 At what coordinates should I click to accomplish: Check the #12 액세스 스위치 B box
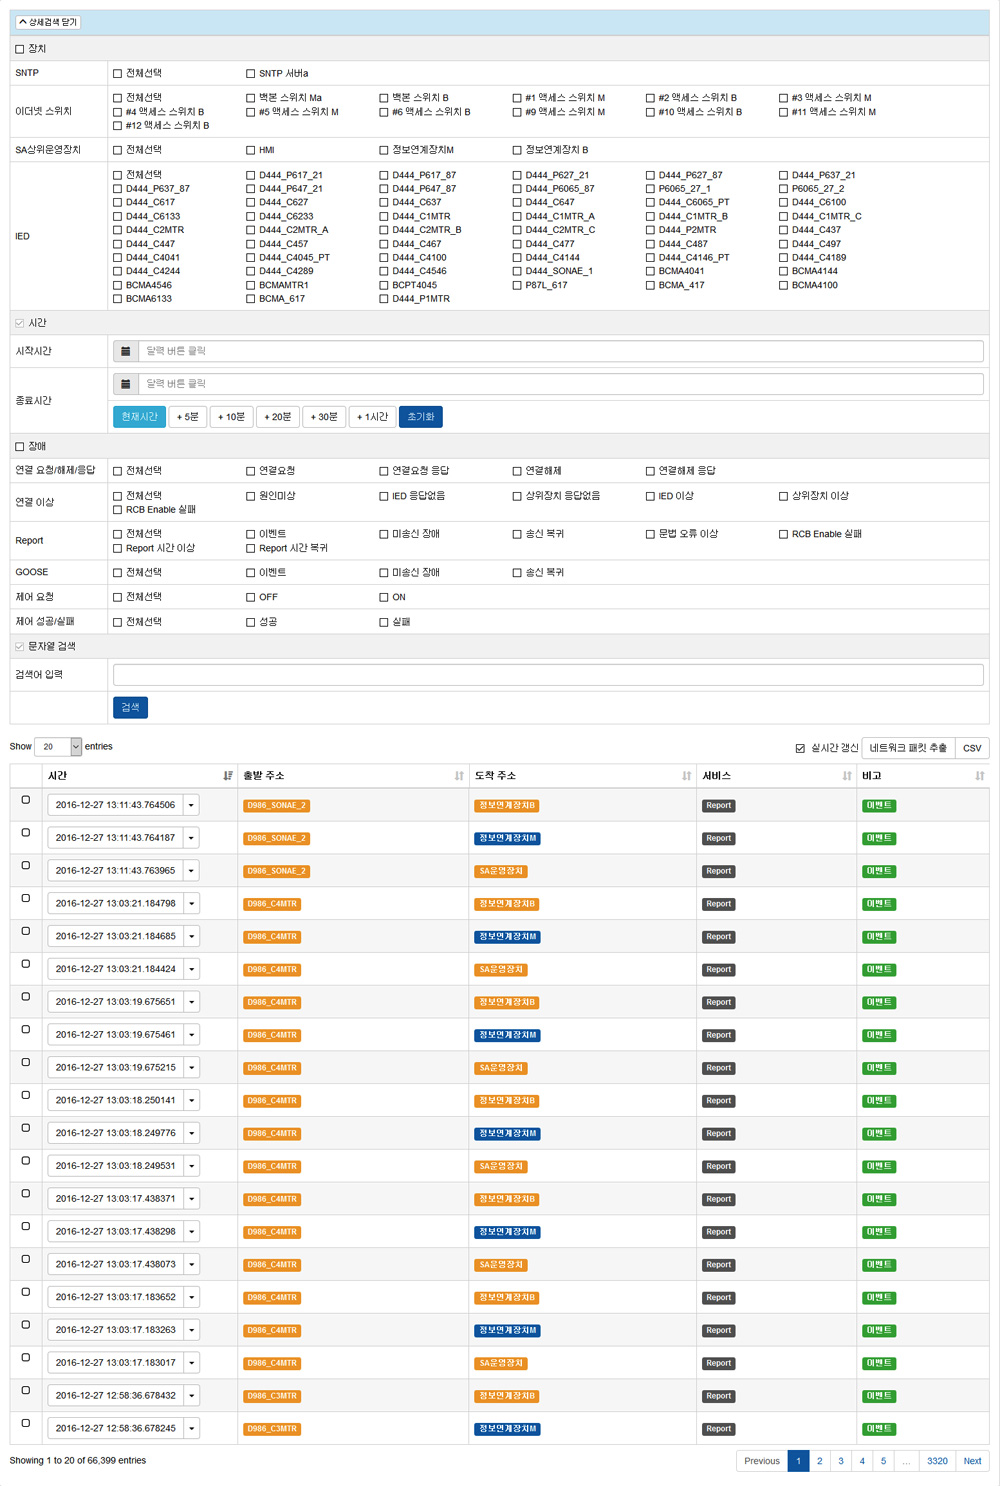point(118,126)
